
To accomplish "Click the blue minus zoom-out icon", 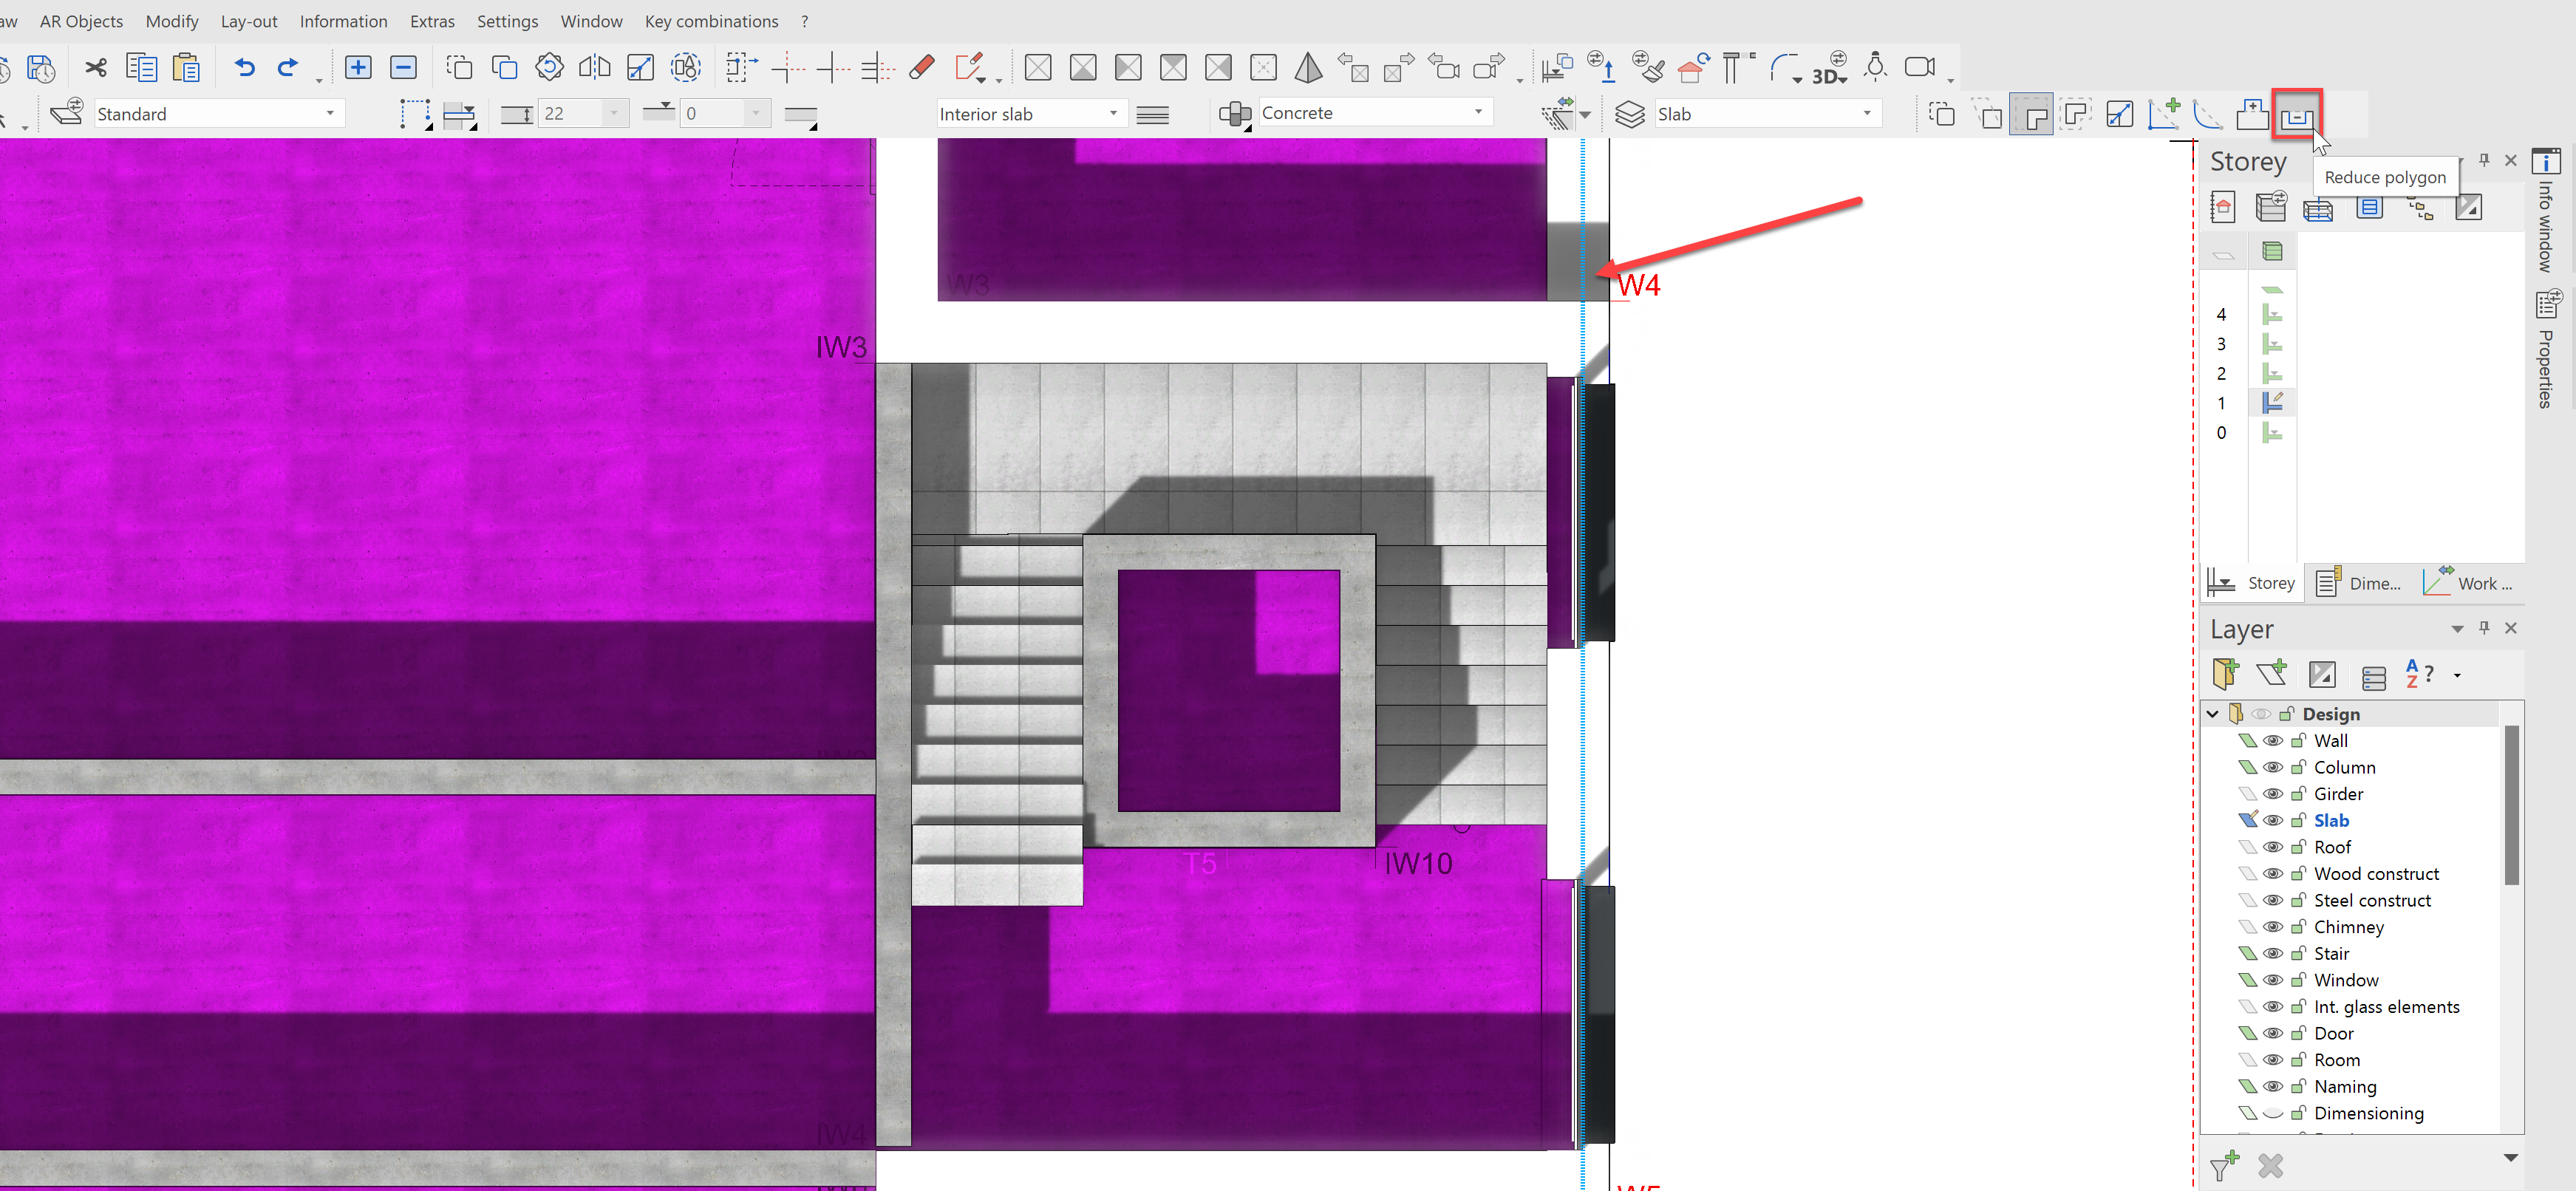I will (x=402, y=67).
